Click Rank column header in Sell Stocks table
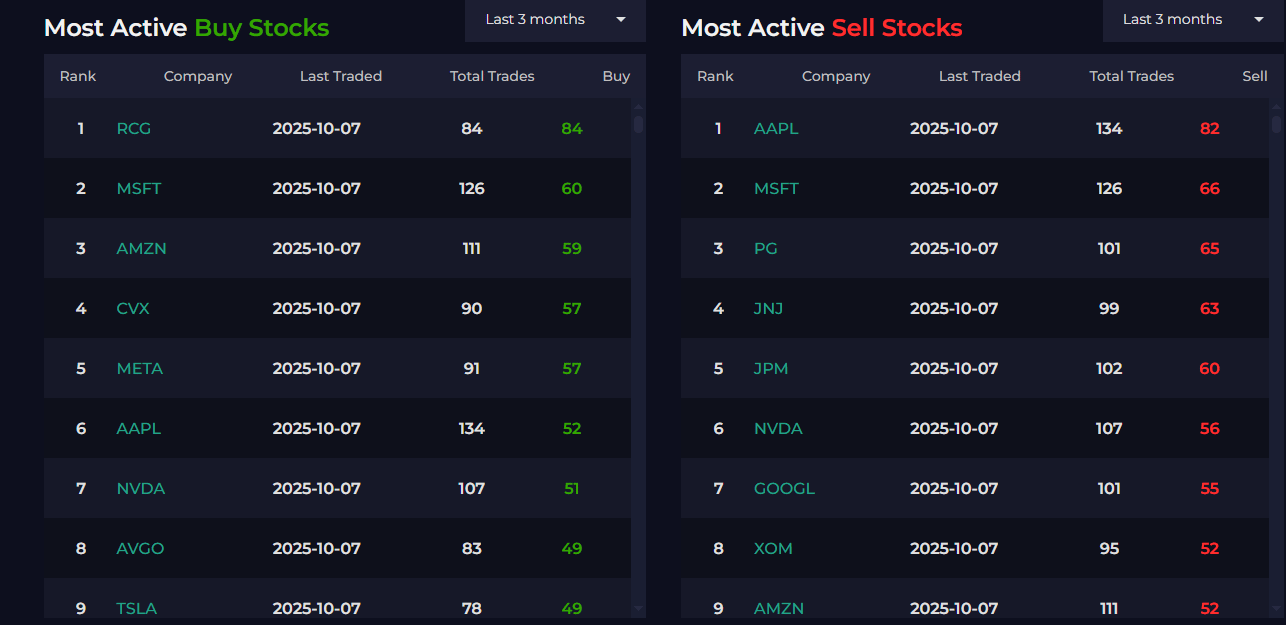Screen dimensions: 1286x625 pos(715,76)
